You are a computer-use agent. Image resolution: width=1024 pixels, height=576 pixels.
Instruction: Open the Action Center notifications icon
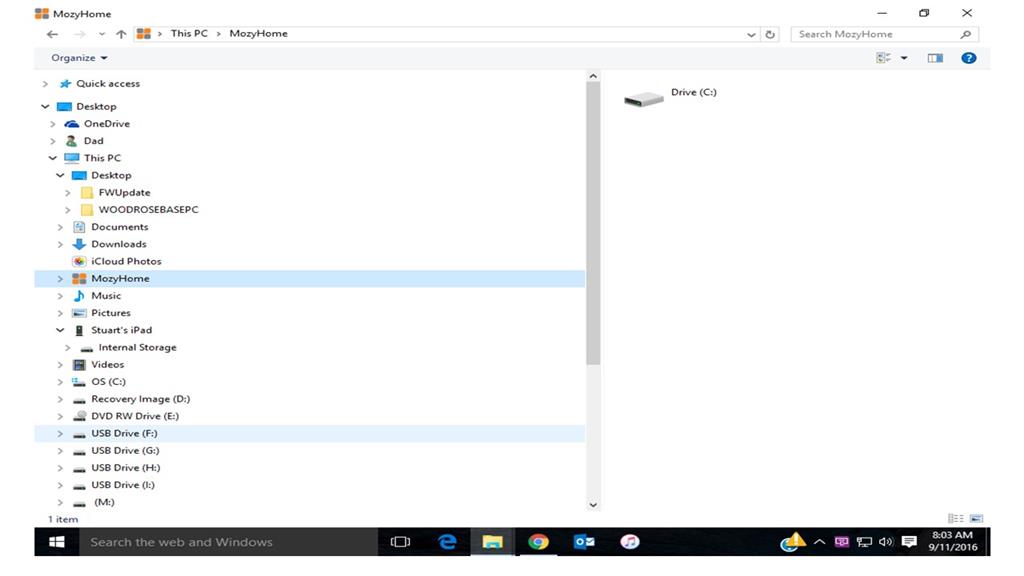pos(908,542)
